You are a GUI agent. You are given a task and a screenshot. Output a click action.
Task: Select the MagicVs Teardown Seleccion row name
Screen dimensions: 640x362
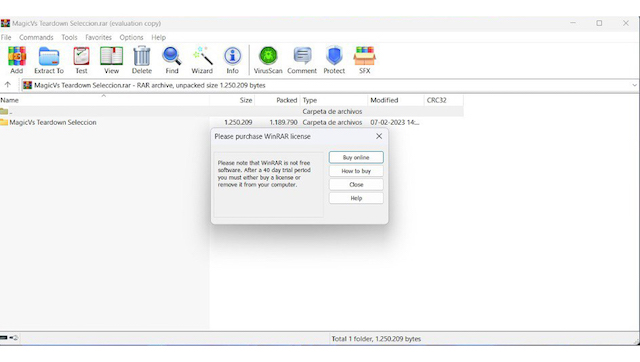click(53, 122)
